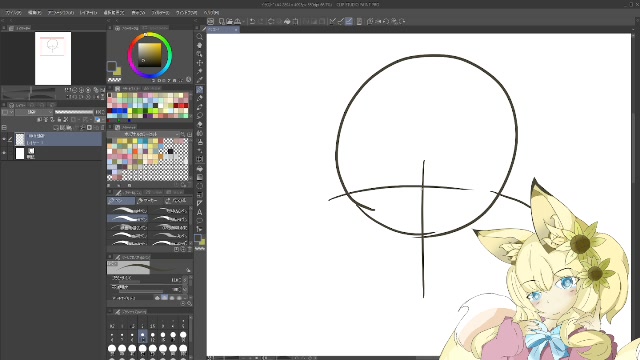Delete the selected layer with trash icon
The height and width of the screenshot is (360, 640).
[x=102, y=128]
